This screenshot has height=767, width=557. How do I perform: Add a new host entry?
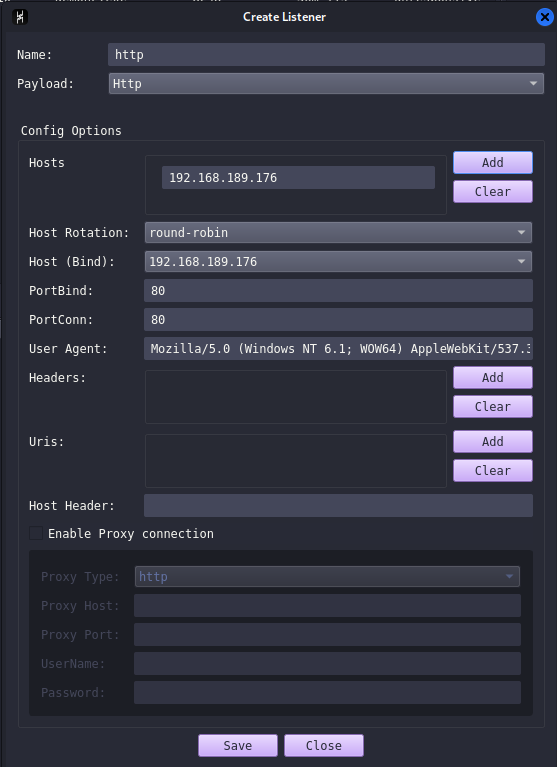tap(492, 162)
